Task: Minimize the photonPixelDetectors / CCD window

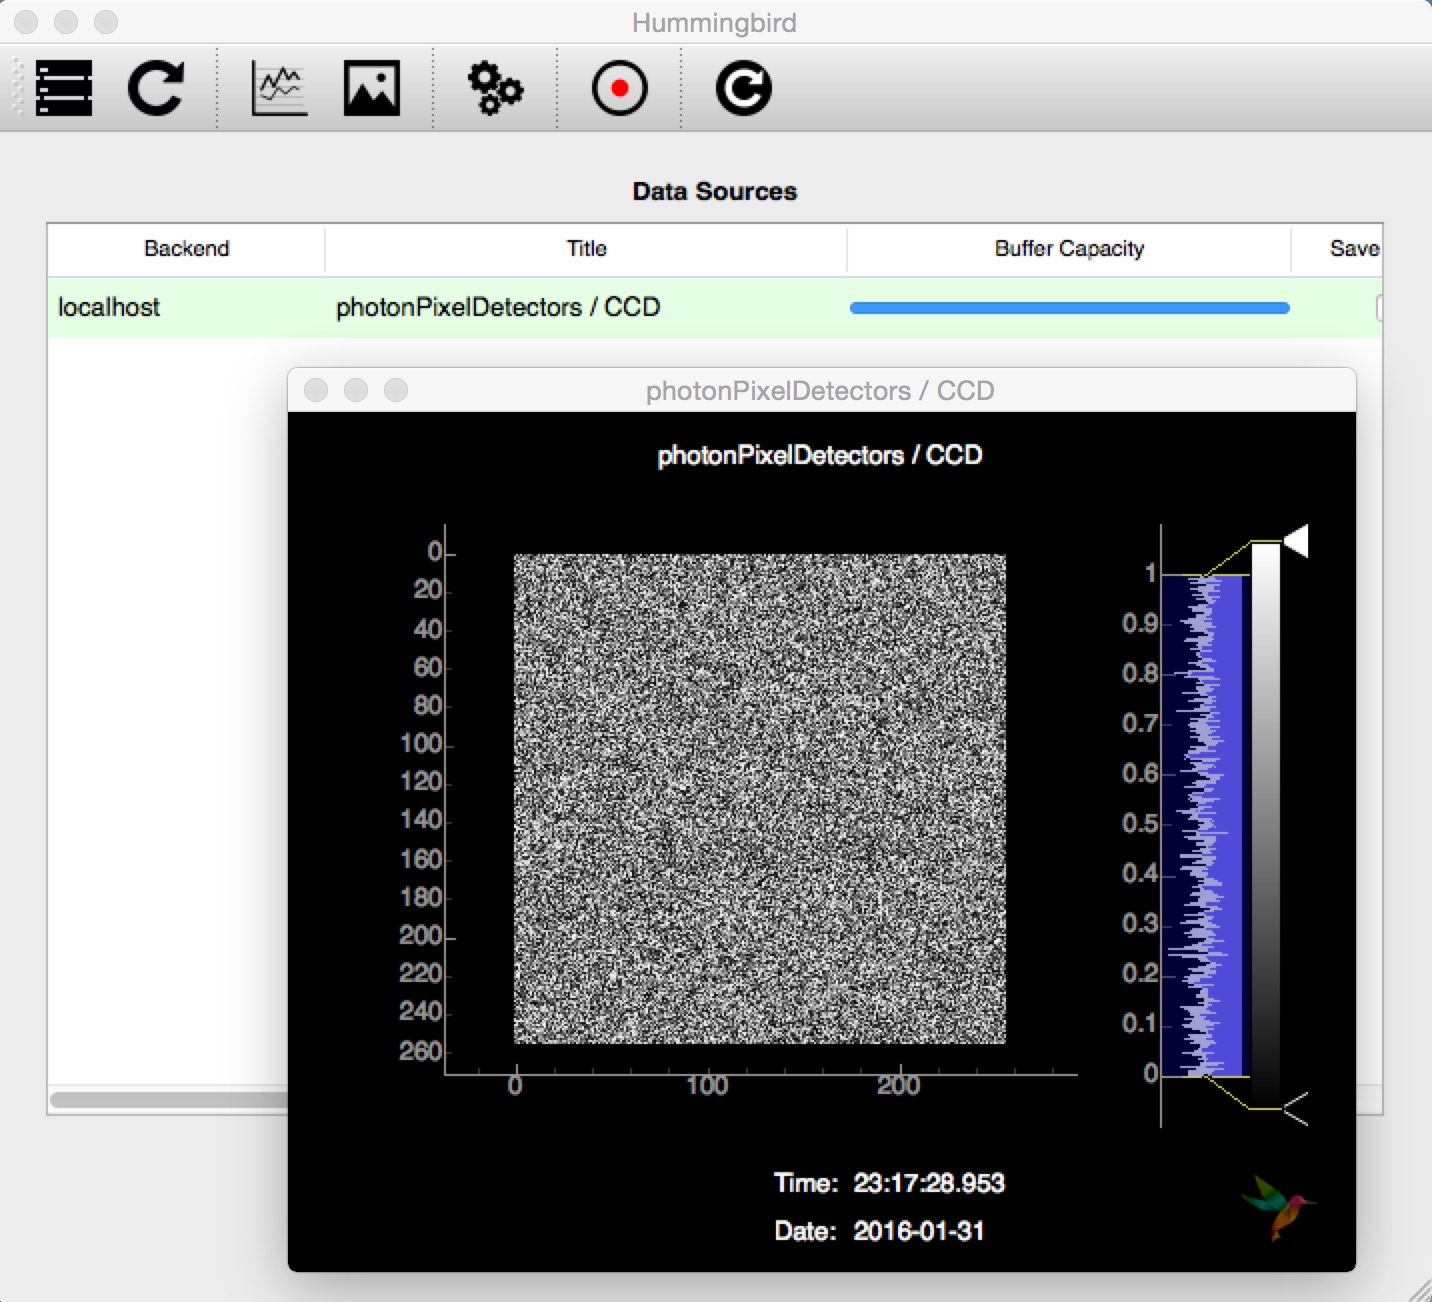Action: [x=356, y=390]
